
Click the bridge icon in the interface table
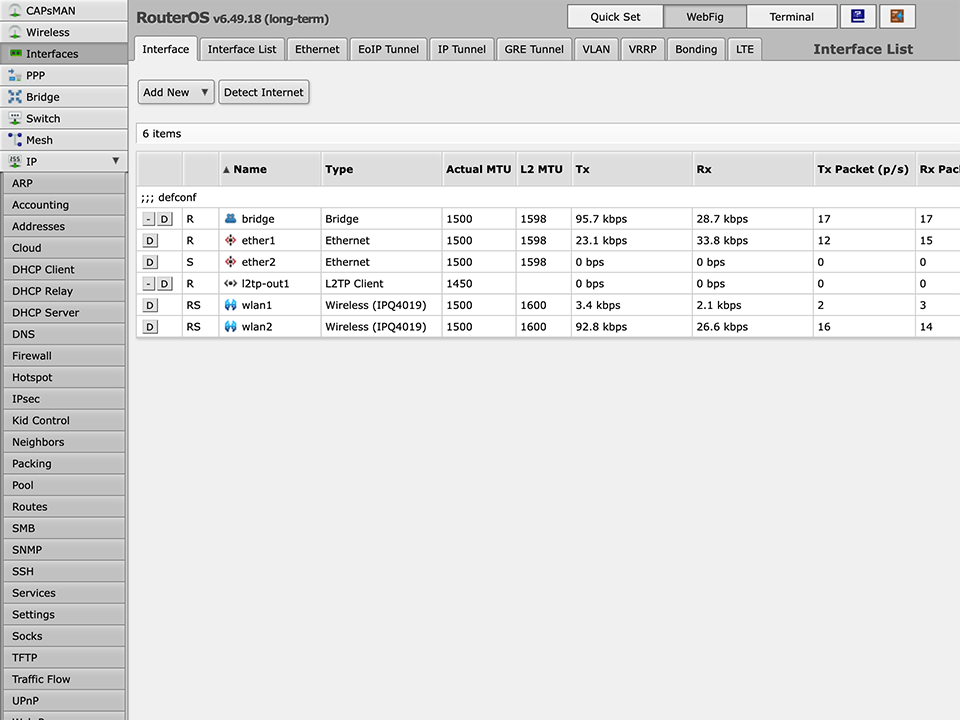(x=231, y=218)
